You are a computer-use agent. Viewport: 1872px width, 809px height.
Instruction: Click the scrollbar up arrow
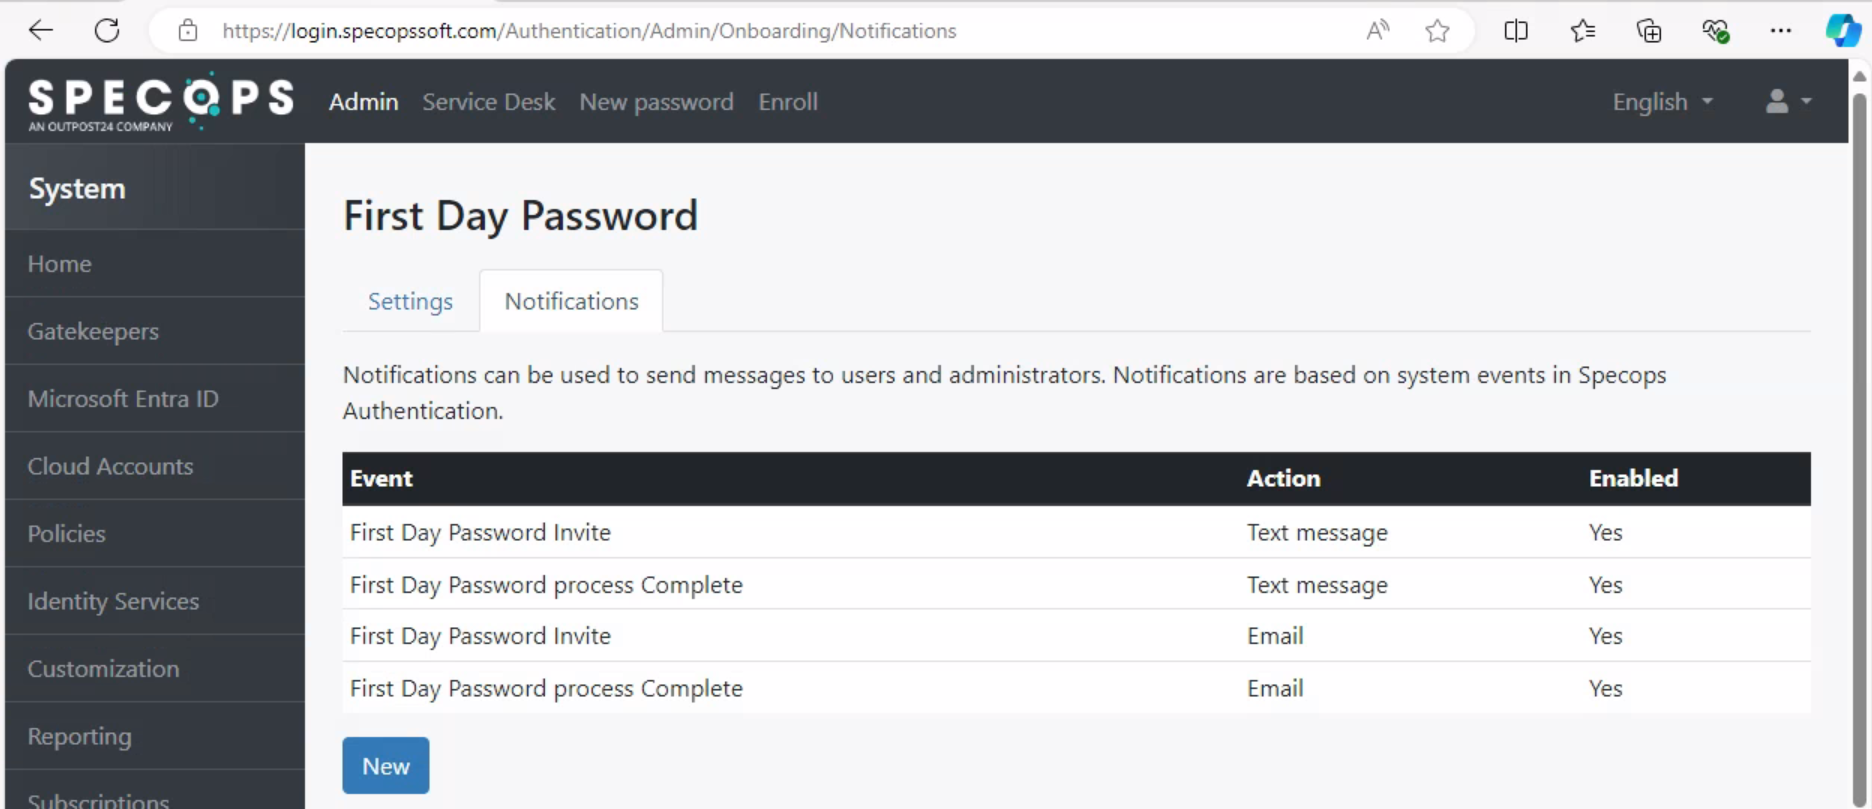[1860, 76]
